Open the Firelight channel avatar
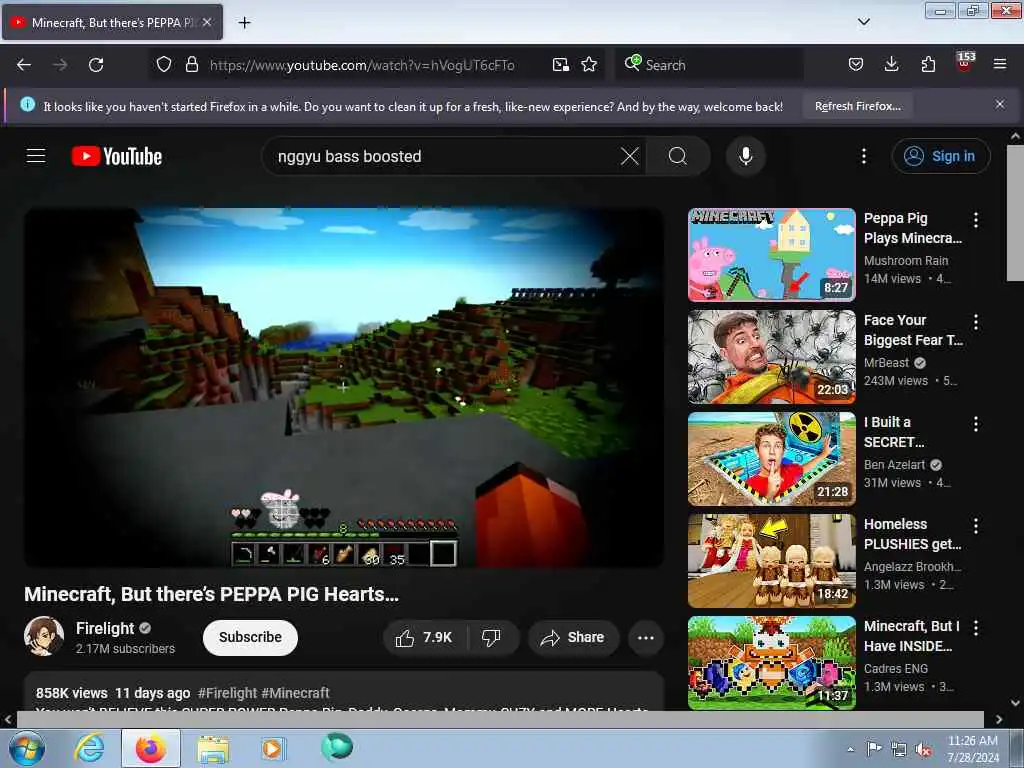1024x768 pixels. tap(44, 636)
